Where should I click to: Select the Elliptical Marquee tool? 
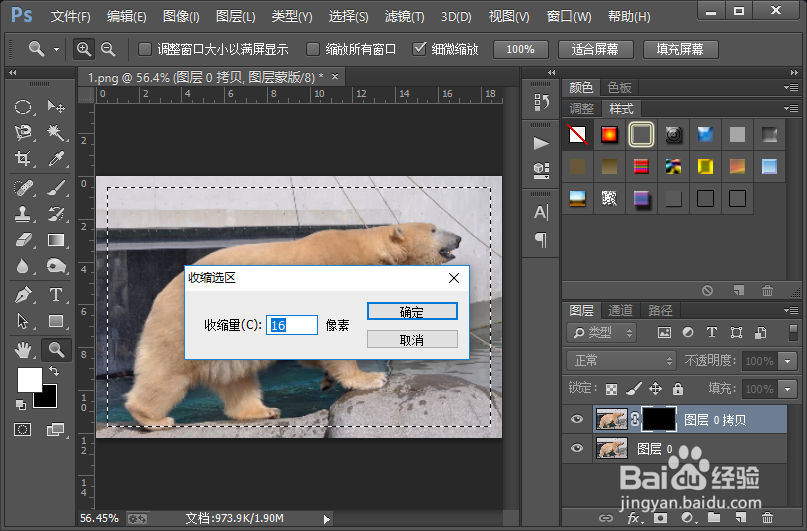pyautogui.click(x=23, y=107)
